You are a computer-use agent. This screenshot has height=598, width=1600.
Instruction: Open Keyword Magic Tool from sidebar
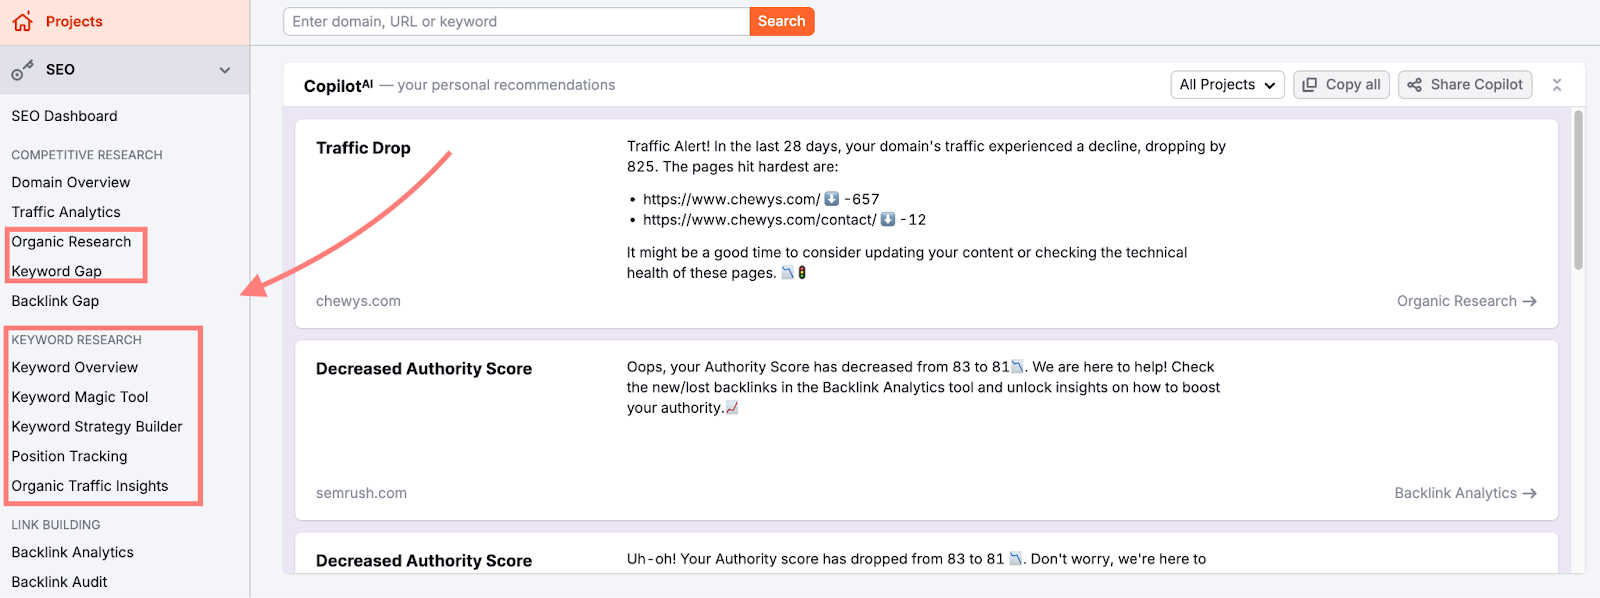coord(79,396)
